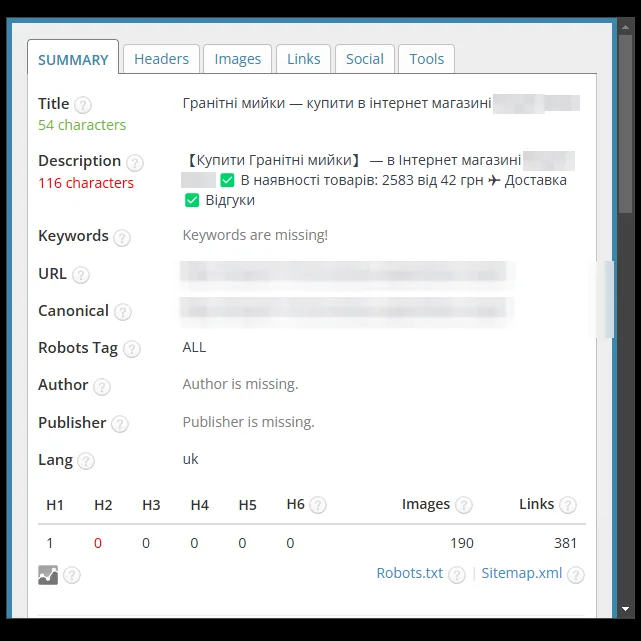
Task: Click the description text 'Купити Гранітні мийки'
Action: [274, 160]
